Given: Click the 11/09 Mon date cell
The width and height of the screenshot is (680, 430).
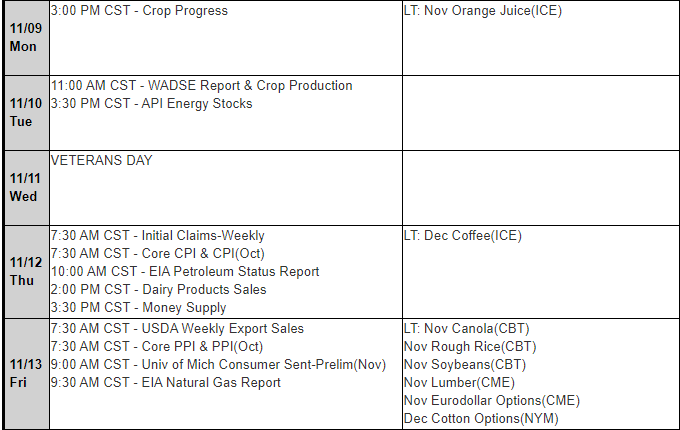Looking at the screenshot, I should point(23,37).
